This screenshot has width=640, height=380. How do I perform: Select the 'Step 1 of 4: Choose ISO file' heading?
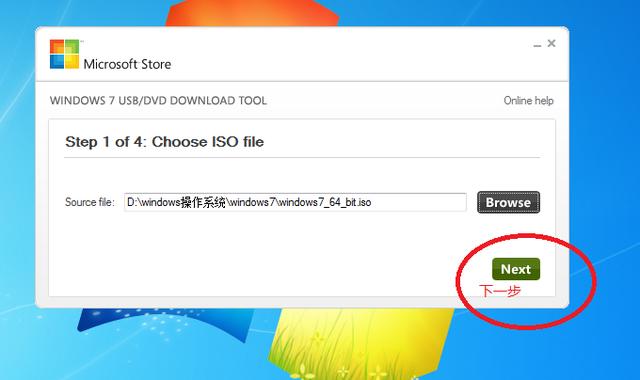point(164,142)
